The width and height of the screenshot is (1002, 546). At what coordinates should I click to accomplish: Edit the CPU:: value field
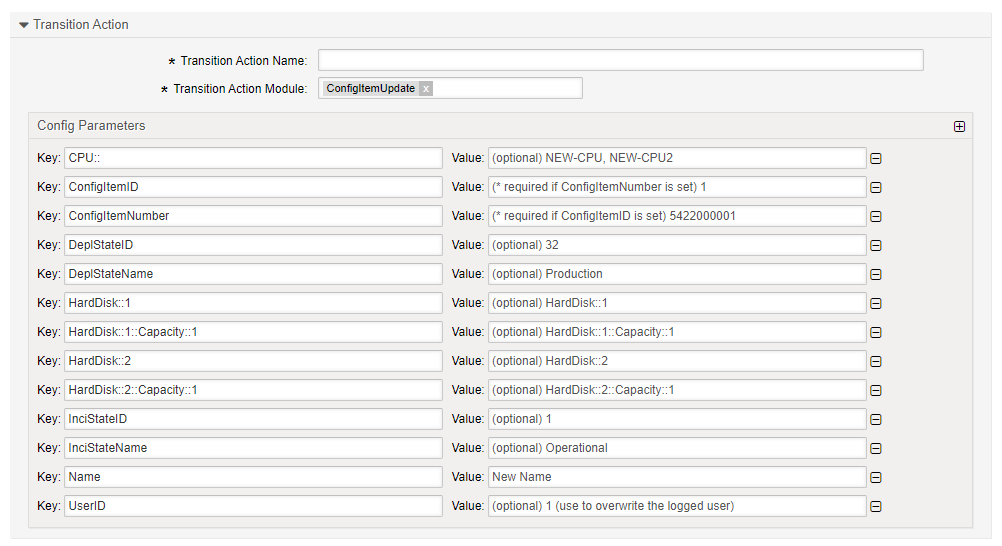[677, 158]
